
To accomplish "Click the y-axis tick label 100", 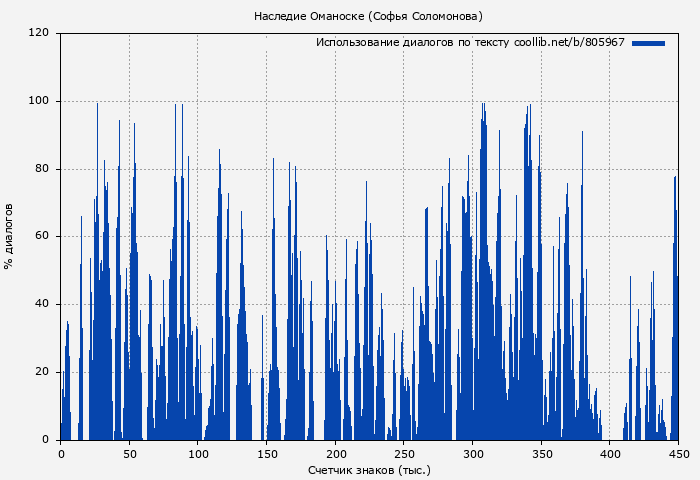I will 39,101.
